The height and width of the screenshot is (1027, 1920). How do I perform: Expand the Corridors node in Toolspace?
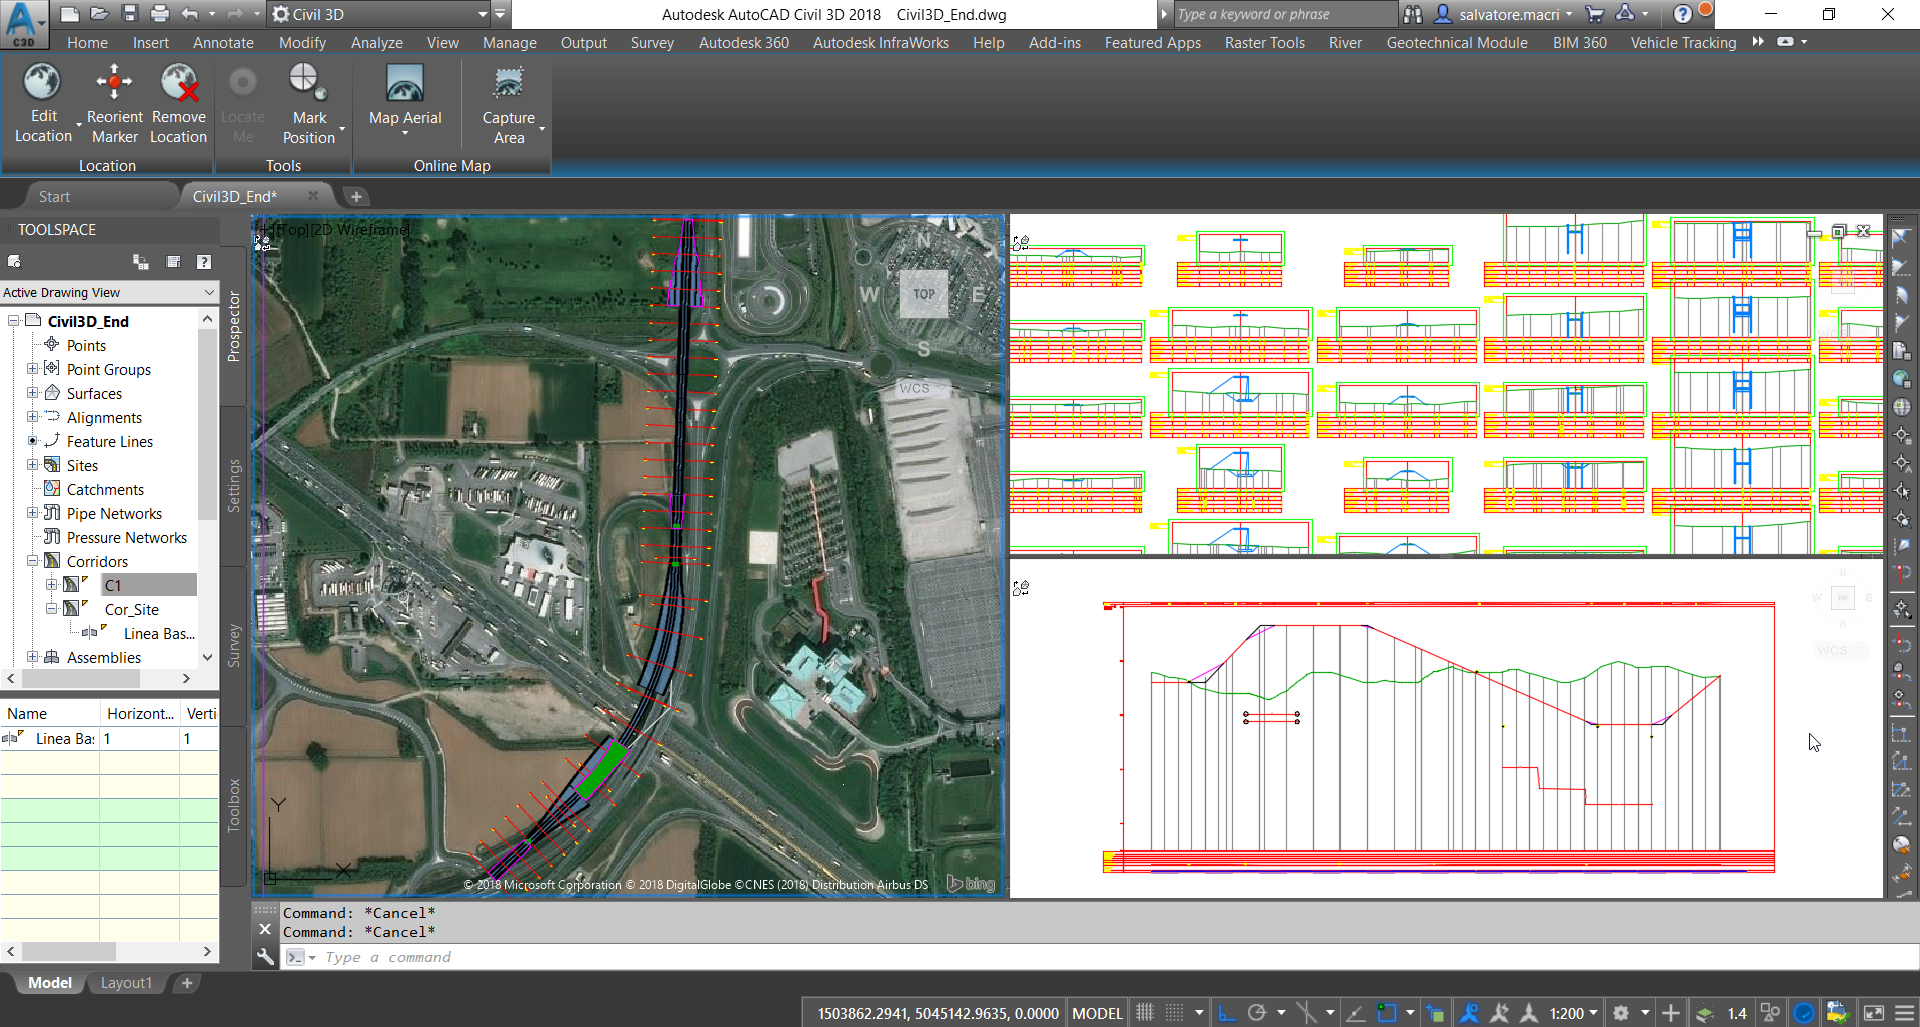[x=34, y=561]
